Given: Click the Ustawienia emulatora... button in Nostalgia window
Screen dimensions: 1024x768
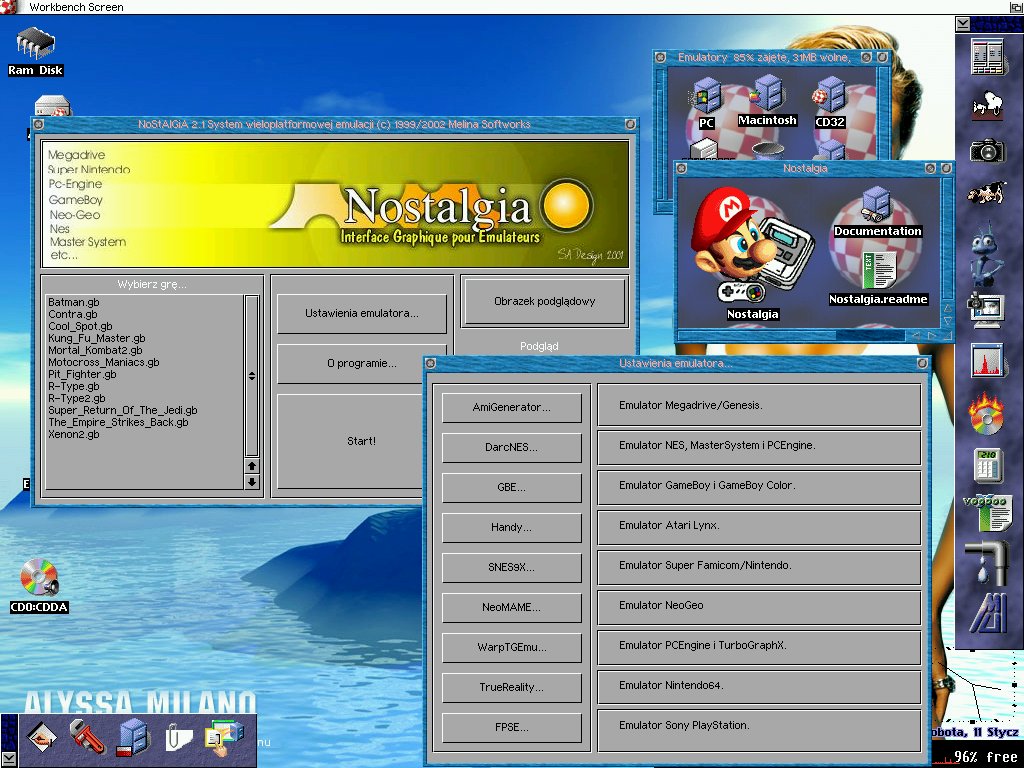Looking at the screenshot, I should tap(362, 313).
